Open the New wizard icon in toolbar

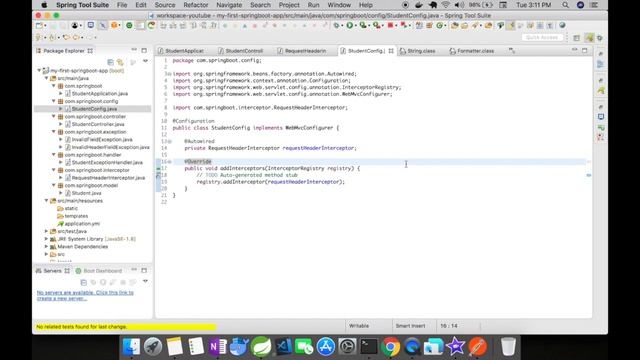(39, 25)
